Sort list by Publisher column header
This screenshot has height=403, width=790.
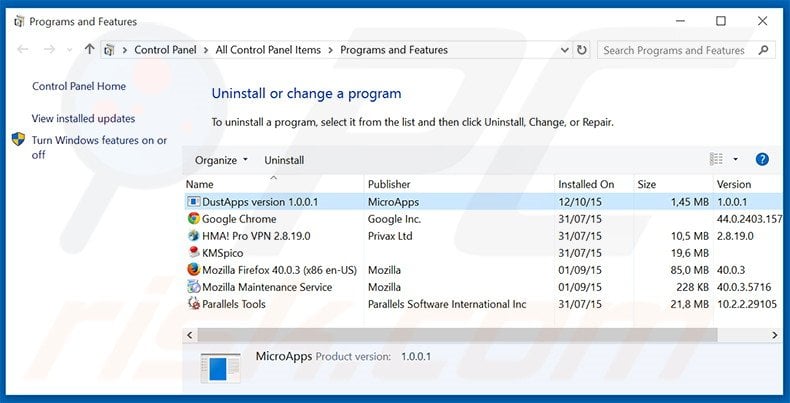(458, 184)
